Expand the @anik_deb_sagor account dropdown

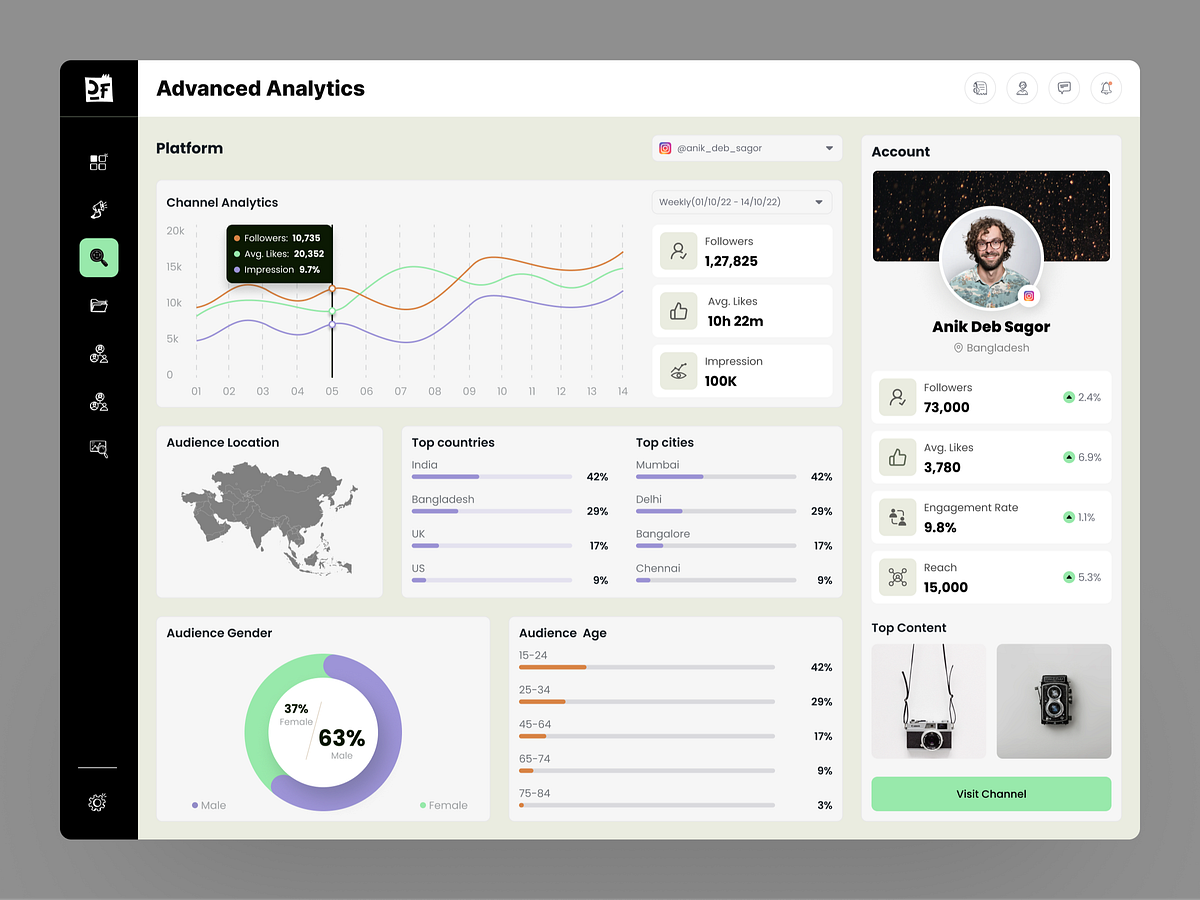pos(747,148)
